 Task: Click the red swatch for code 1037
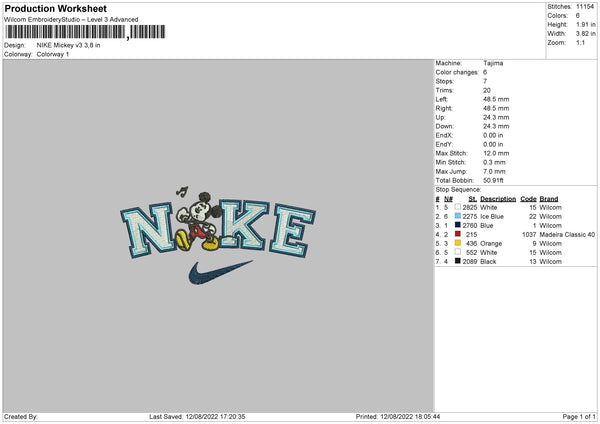(458, 234)
